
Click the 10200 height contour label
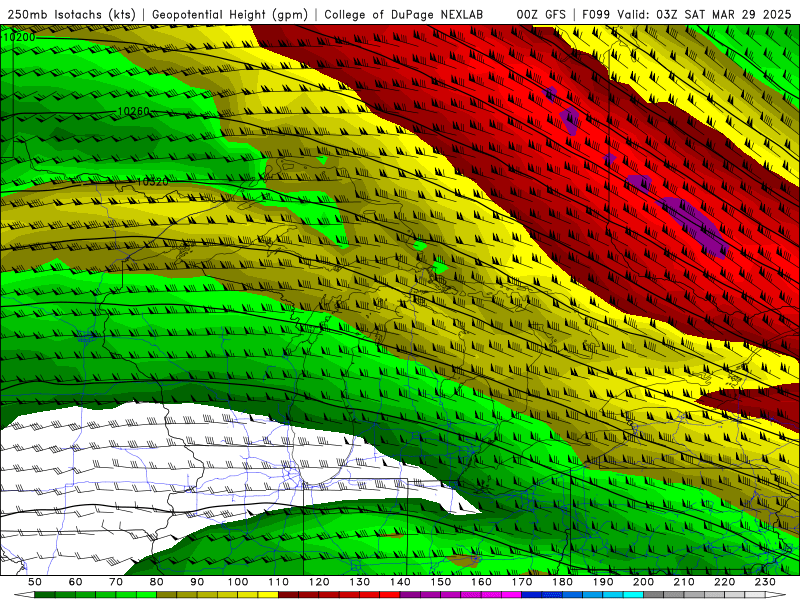[x=19, y=37]
